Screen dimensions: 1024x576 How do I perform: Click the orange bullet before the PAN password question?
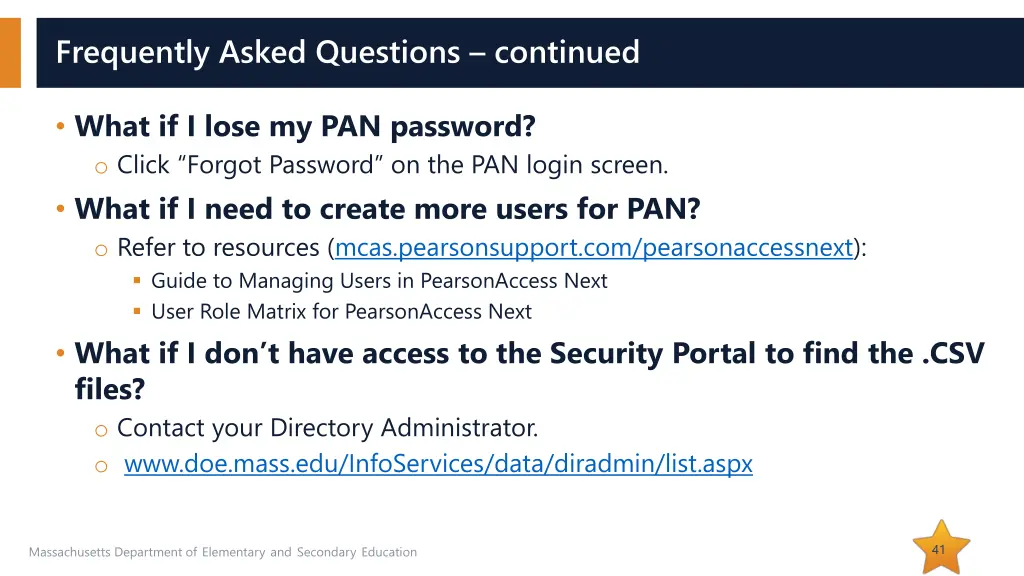[x=61, y=127]
